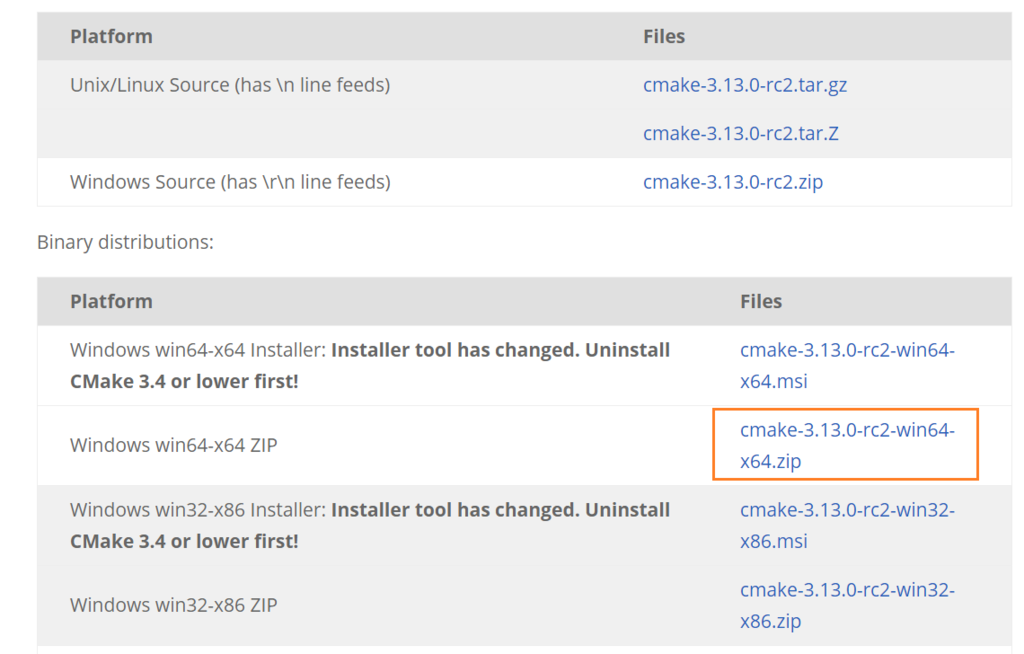Select the Windows win32-x86 ZIP row label

pyautogui.click(x=173, y=605)
